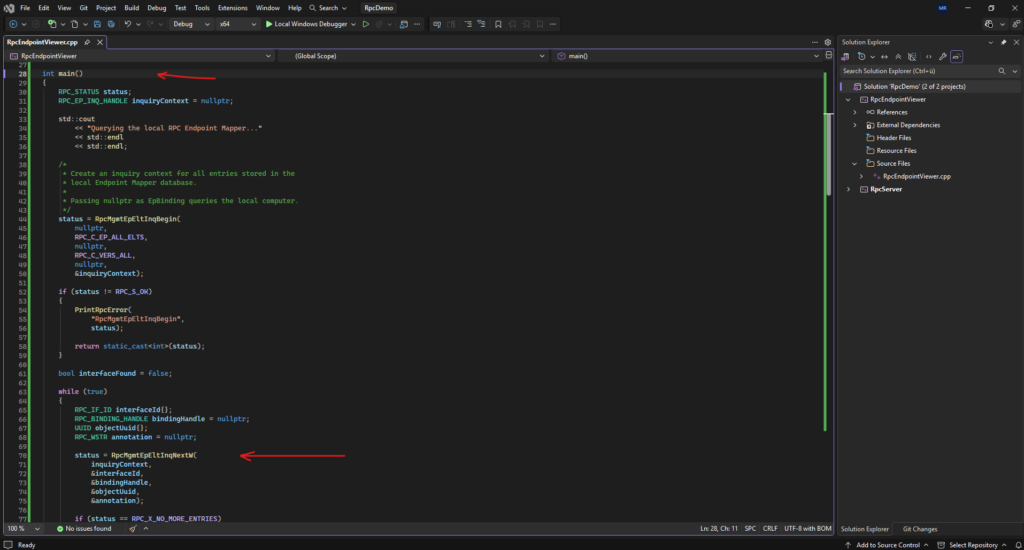Open Properties wrench icon in Solution Explorer

pos(942,57)
